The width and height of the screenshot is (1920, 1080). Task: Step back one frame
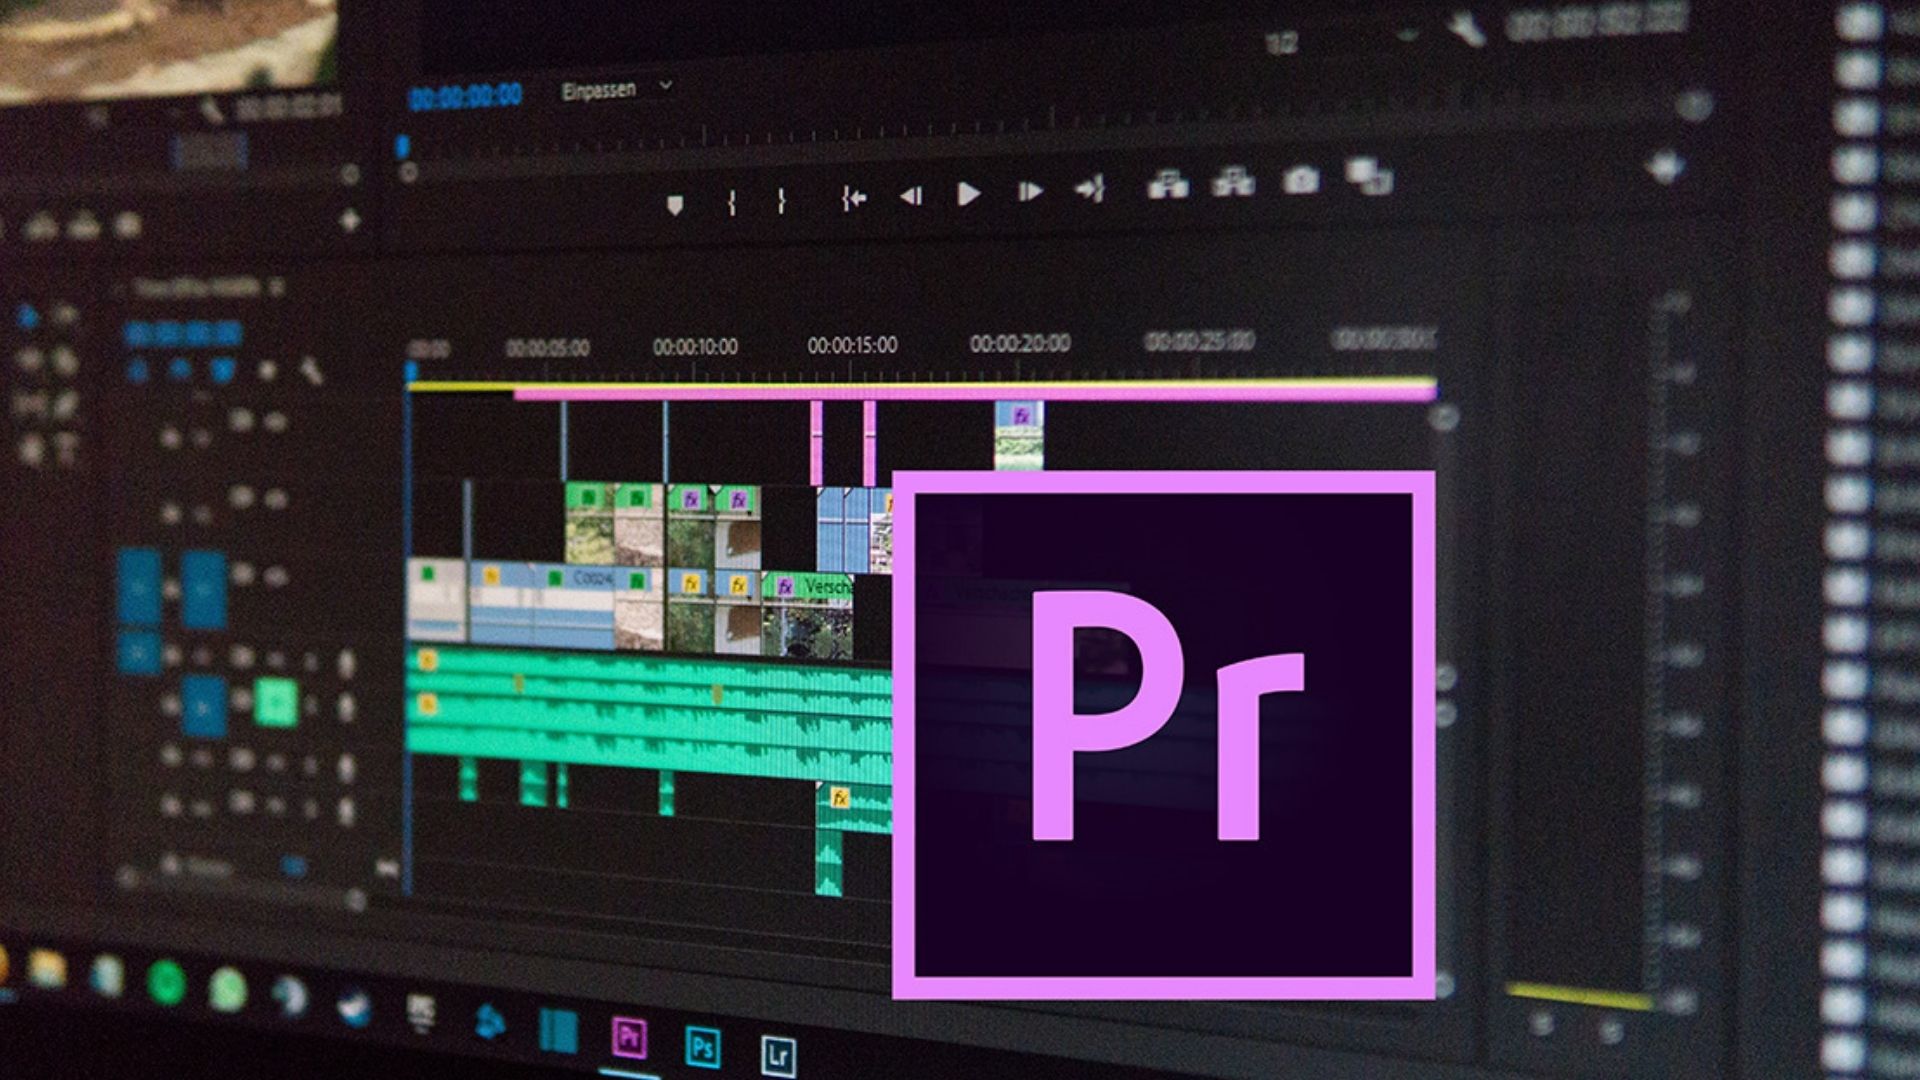(x=911, y=196)
